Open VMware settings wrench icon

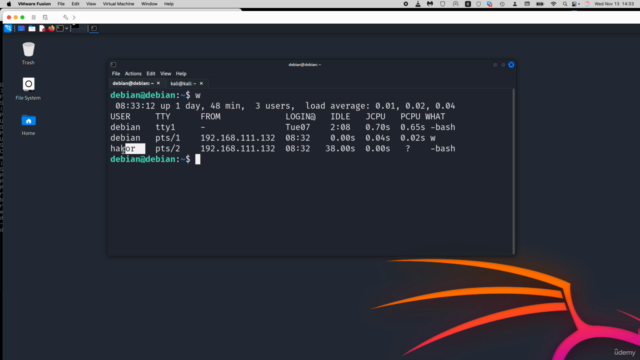tap(65, 18)
